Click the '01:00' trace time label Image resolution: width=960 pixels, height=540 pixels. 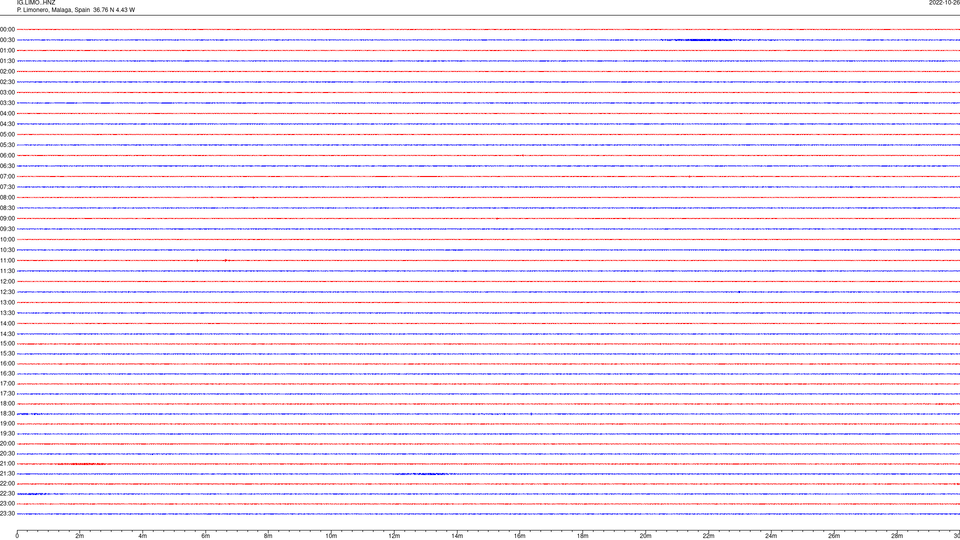[x=7, y=51]
